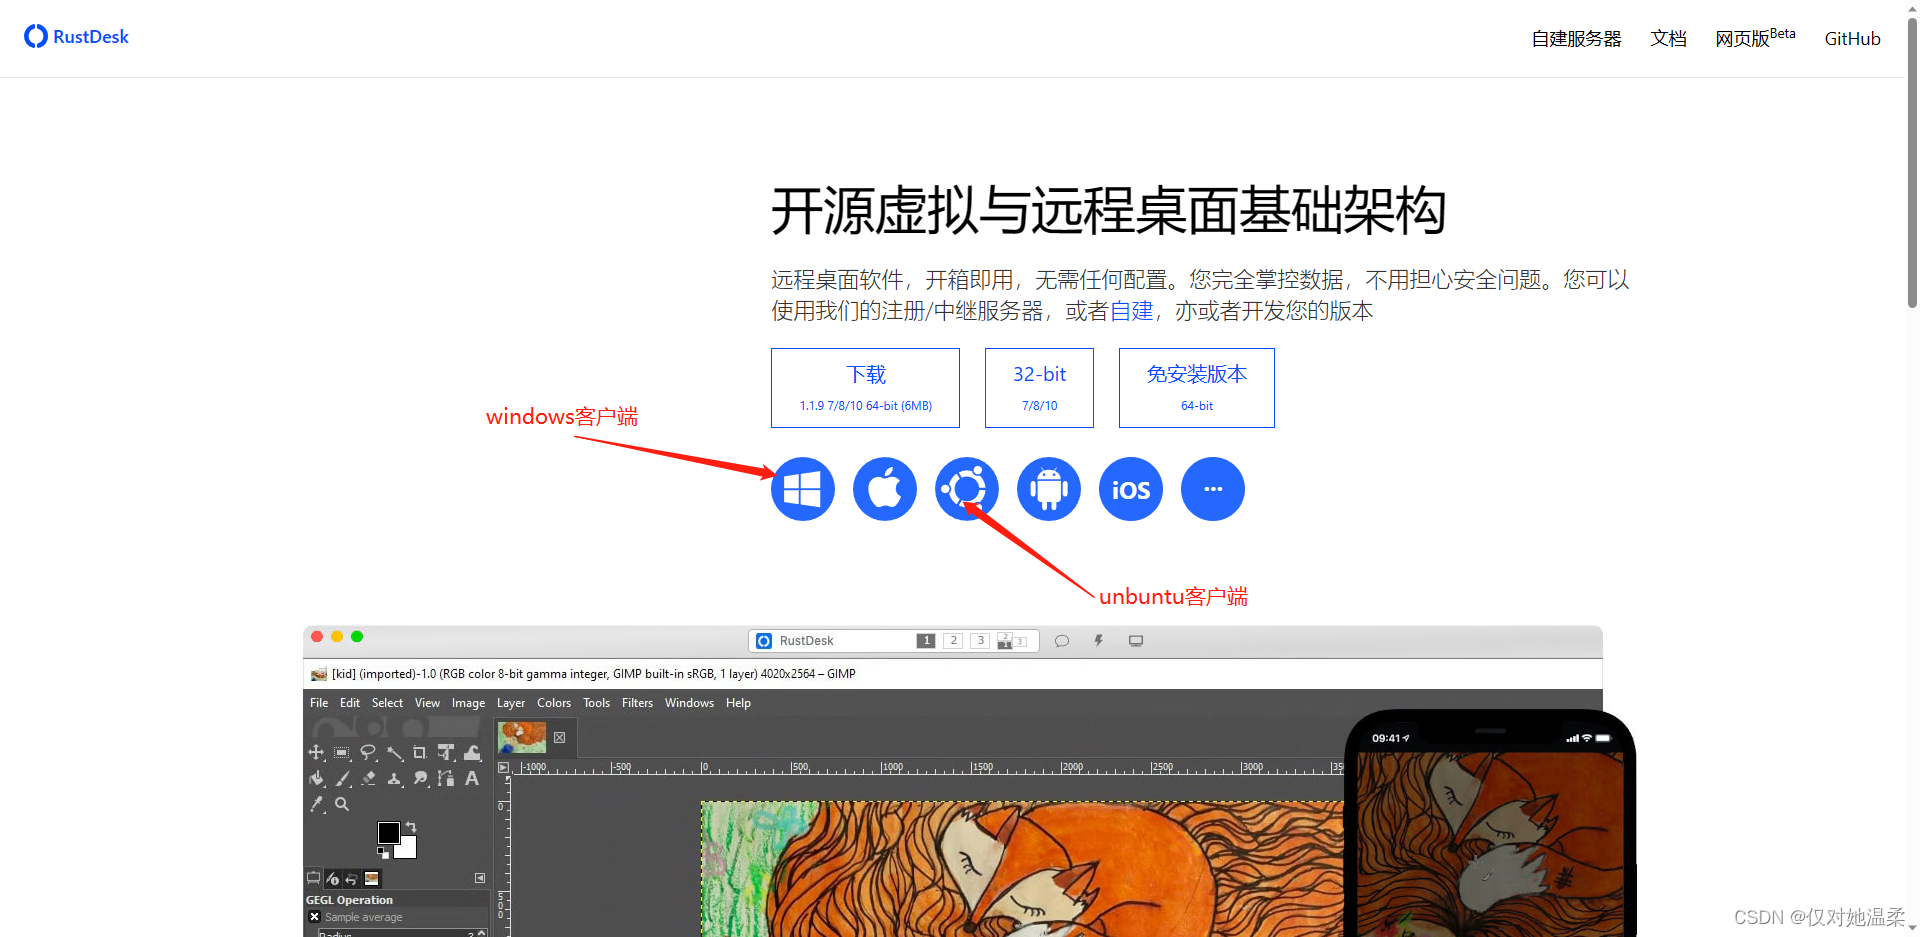Open the Ubuntu Linux download icon
The height and width of the screenshot is (937, 1920).
click(x=967, y=489)
